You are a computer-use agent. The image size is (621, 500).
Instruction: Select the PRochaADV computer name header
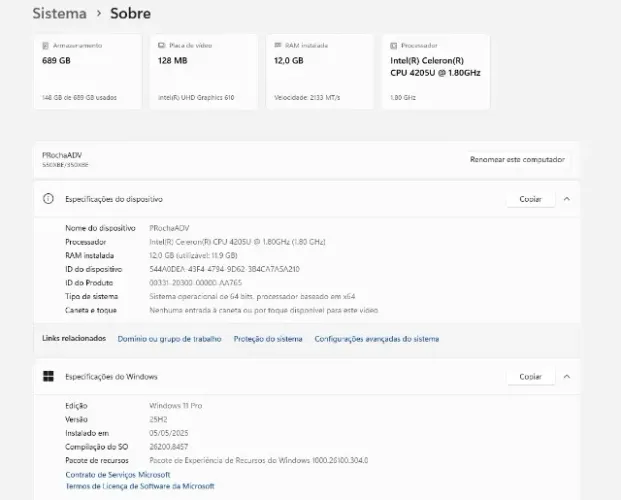(62, 155)
